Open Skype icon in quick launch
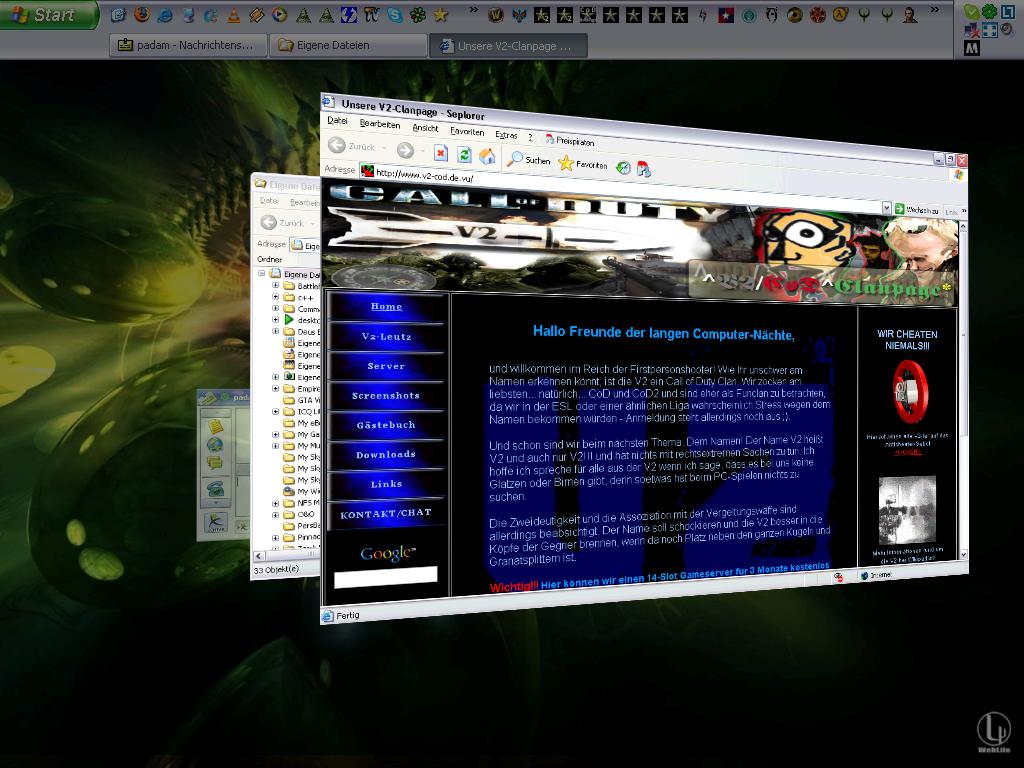Viewport: 1024px width, 768px height. tap(395, 14)
